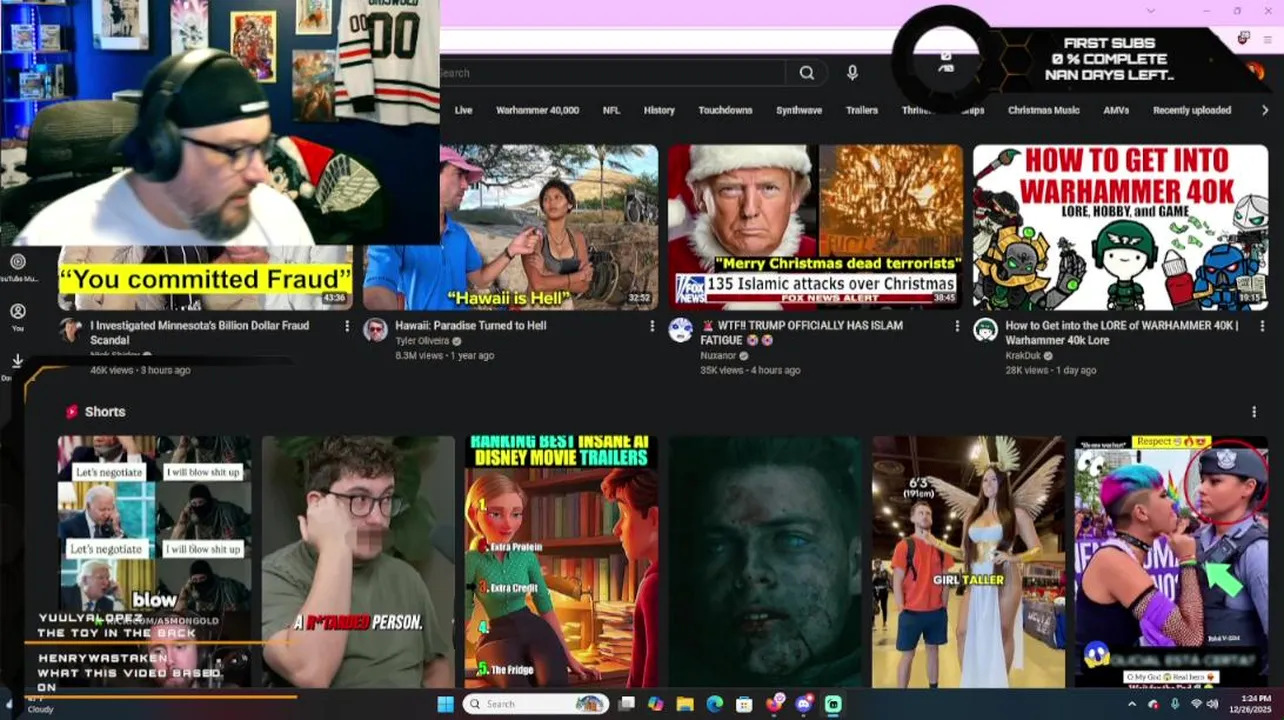Image resolution: width=1284 pixels, height=720 pixels.
Task: Open the browser tab list dropdown chevron
Action: click(1150, 11)
